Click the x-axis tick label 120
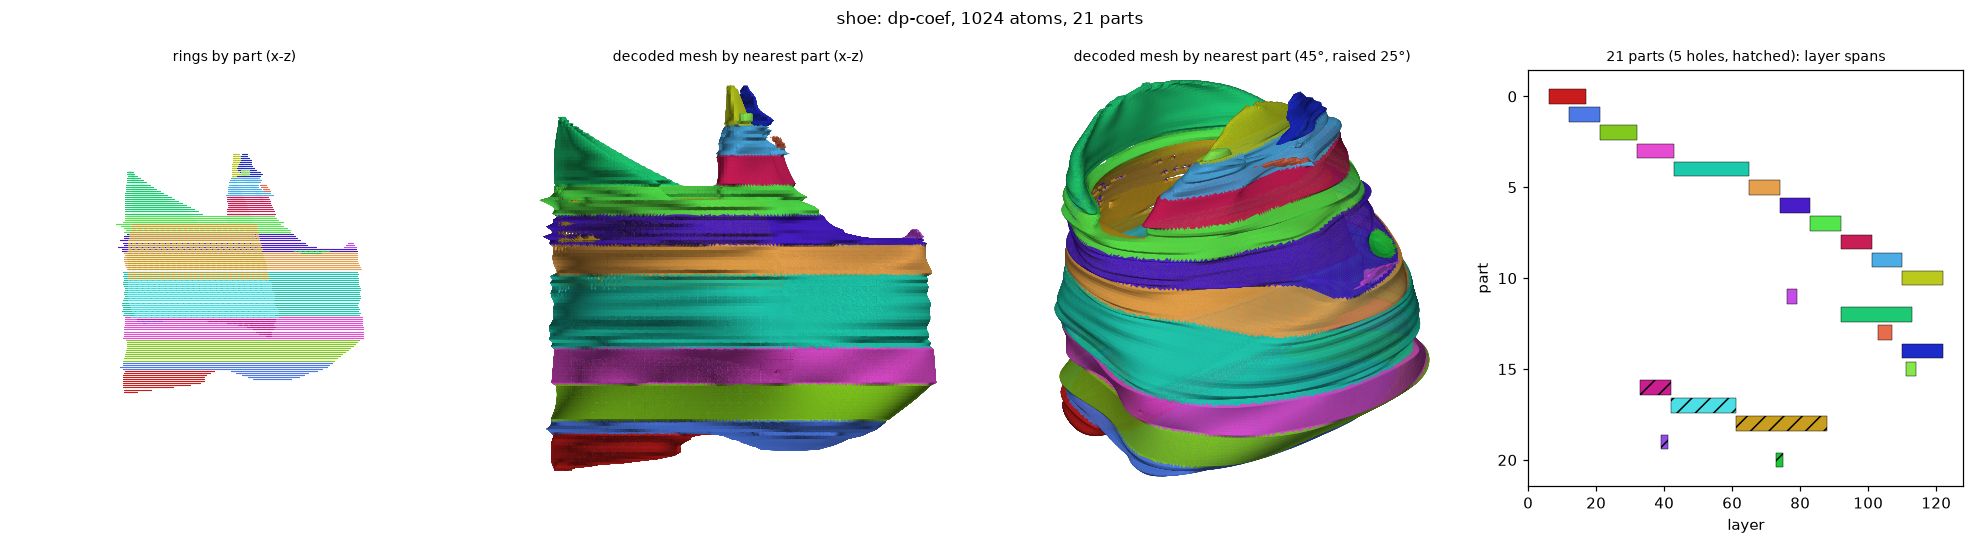Screen dimensions: 1980x550 (x=1936, y=504)
